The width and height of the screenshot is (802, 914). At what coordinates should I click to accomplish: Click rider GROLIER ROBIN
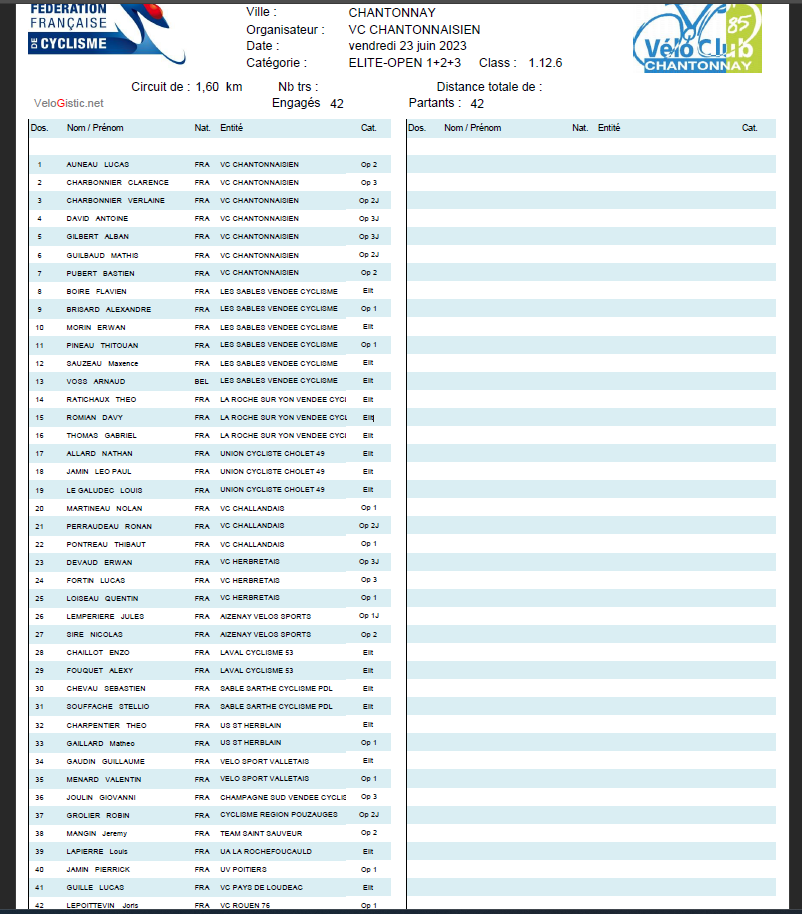[x=98, y=816]
